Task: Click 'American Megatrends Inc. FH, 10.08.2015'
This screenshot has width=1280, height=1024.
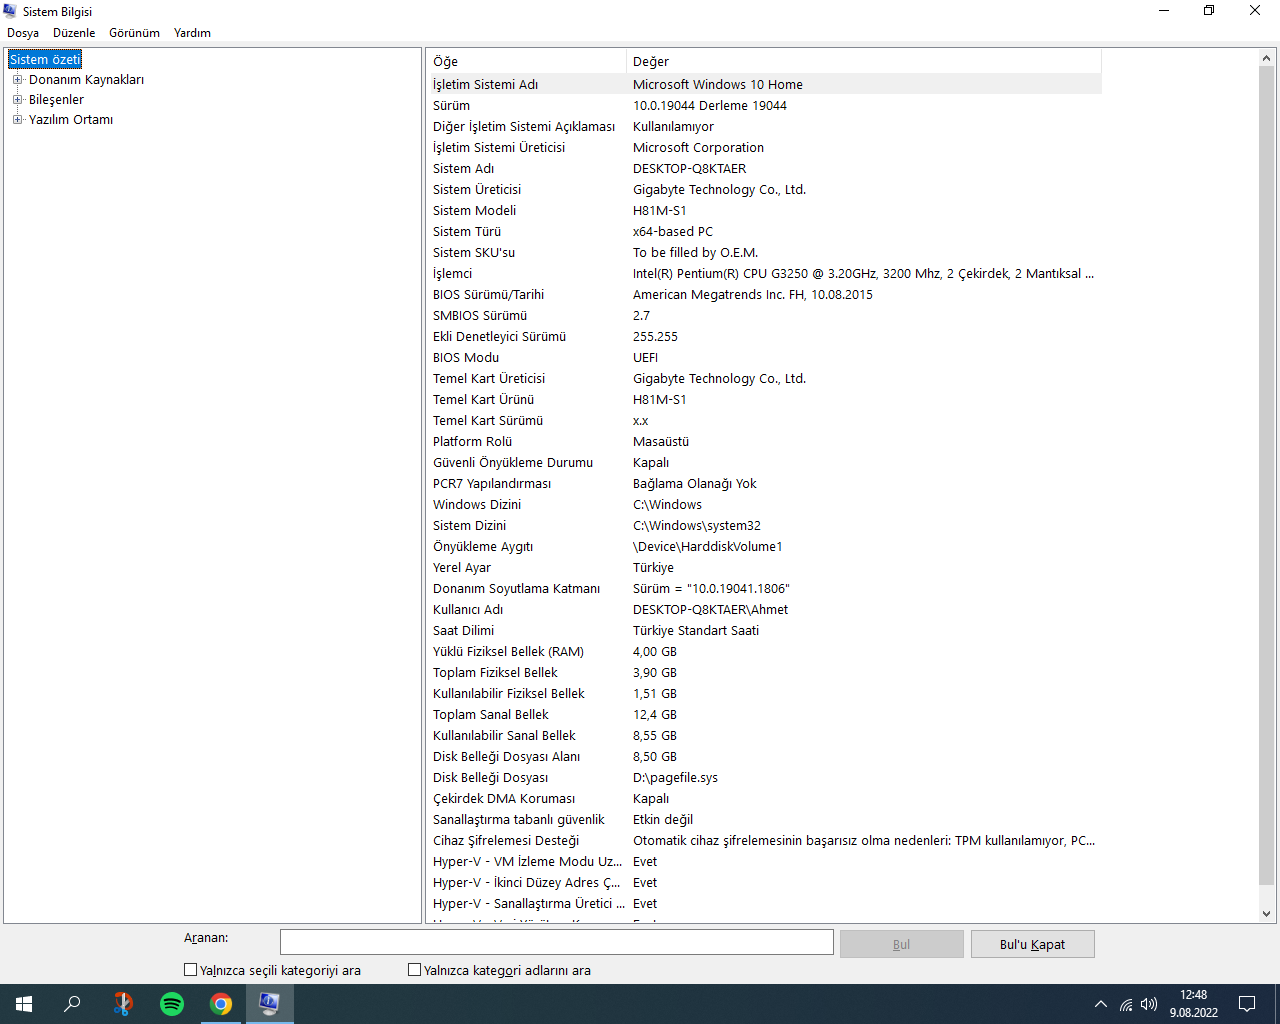Action: [x=753, y=295]
